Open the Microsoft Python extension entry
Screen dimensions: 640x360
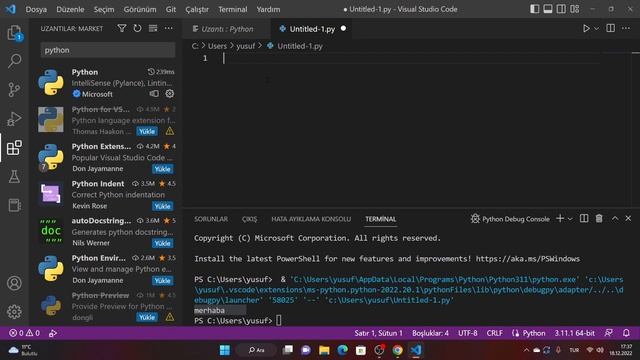tap(106, 83)
